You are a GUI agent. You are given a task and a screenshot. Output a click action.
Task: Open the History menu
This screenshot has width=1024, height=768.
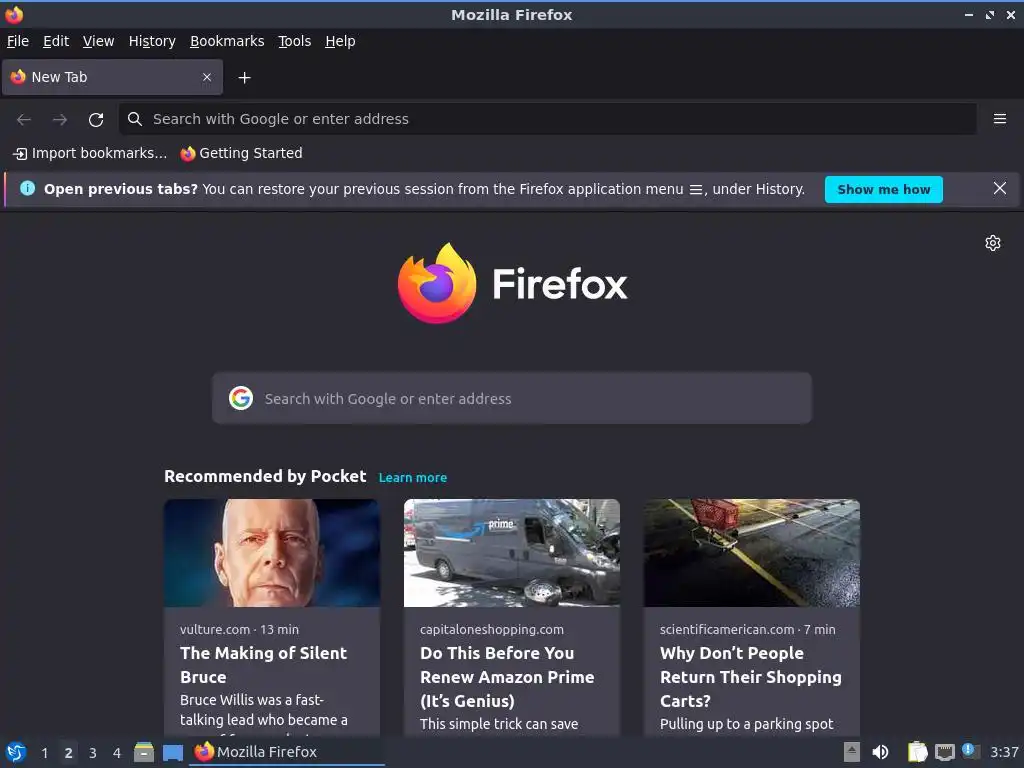[x=152, y=41]
